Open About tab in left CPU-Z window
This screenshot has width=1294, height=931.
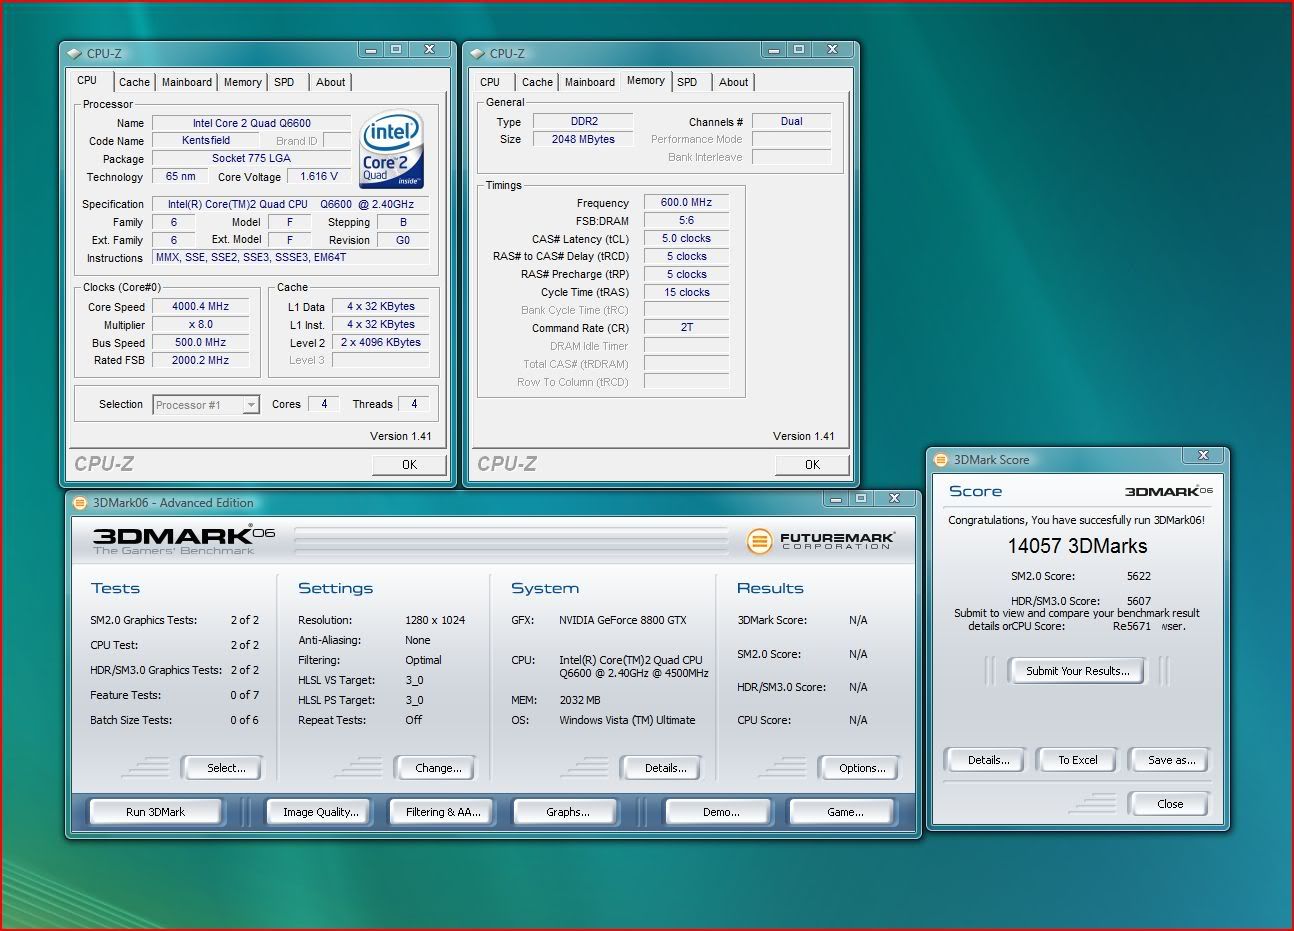331,83
